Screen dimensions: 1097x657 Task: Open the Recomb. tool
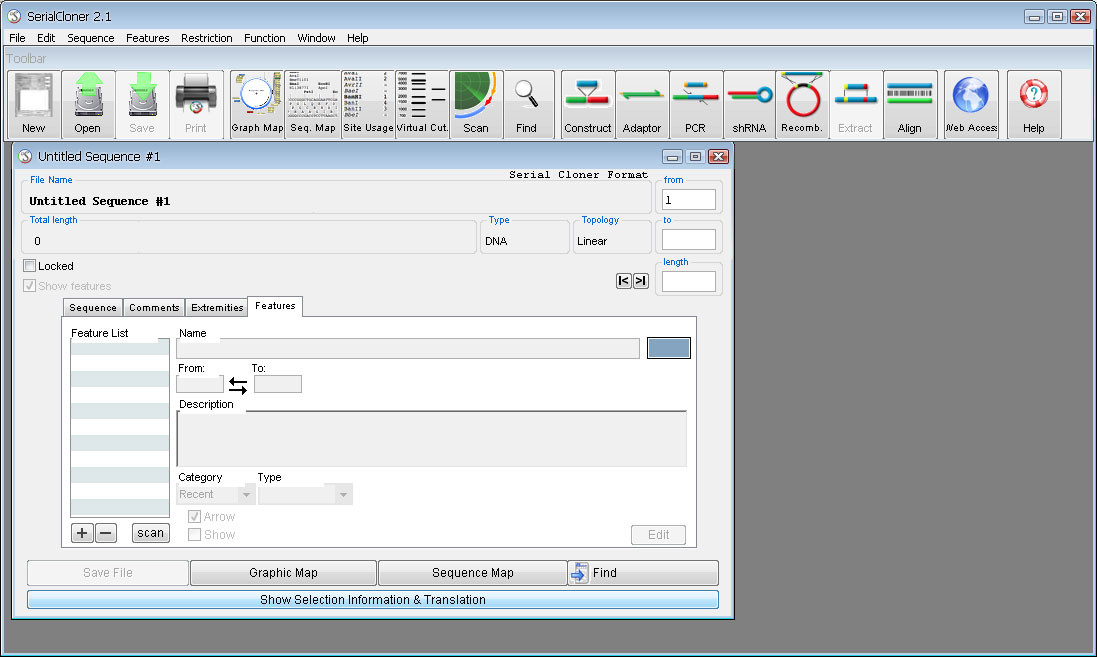802,104
